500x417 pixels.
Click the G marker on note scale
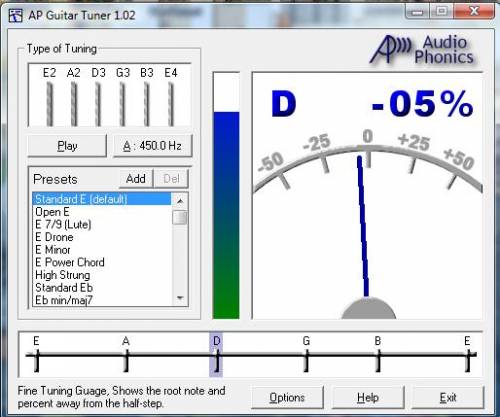click(x=306, y=355)
